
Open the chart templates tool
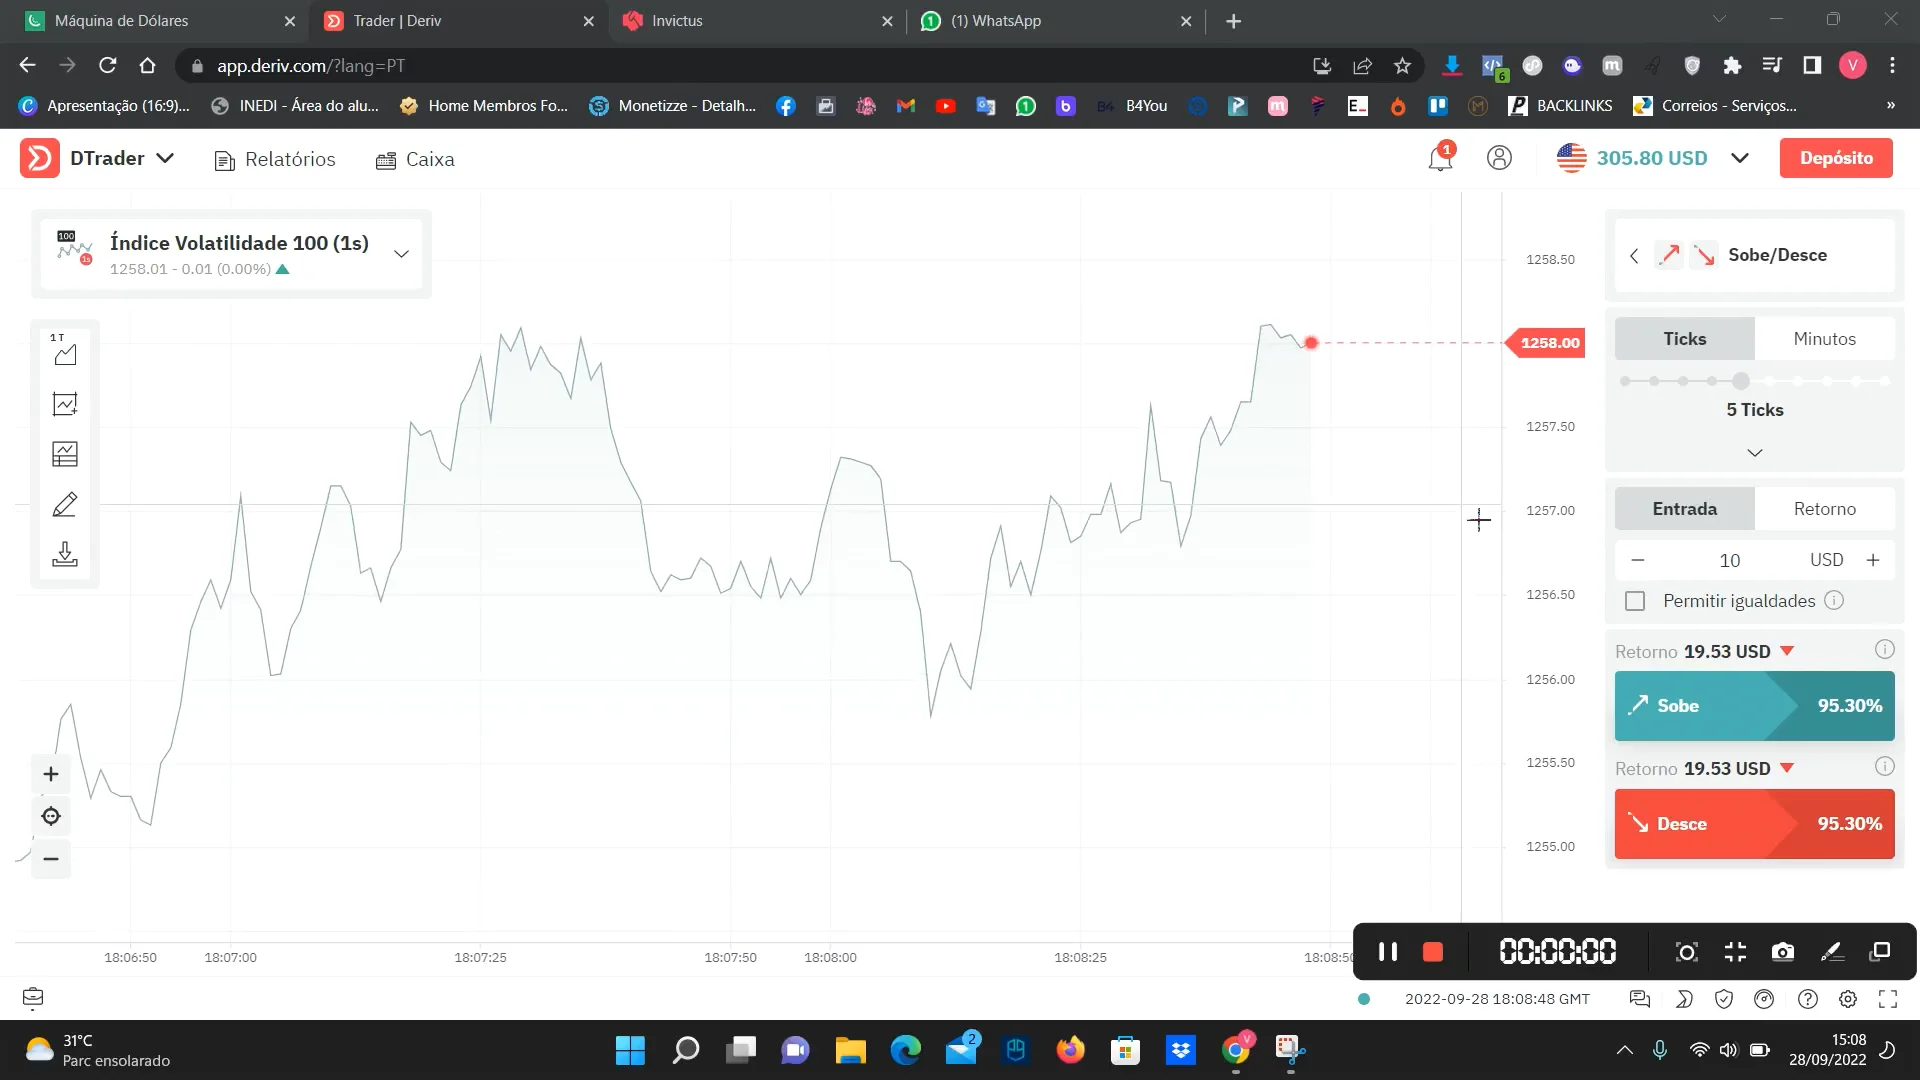65,454
